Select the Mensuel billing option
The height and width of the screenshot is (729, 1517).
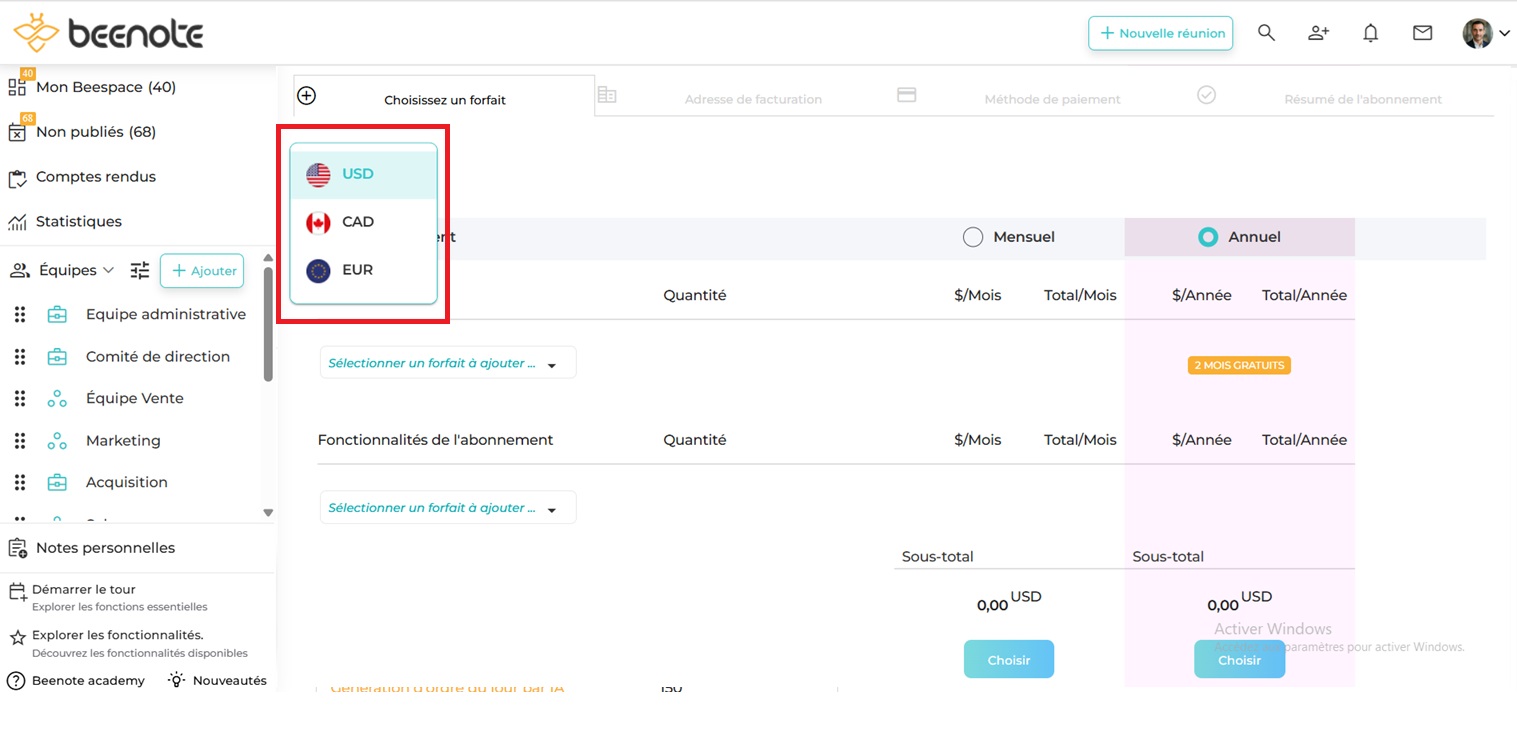point(973,237)
